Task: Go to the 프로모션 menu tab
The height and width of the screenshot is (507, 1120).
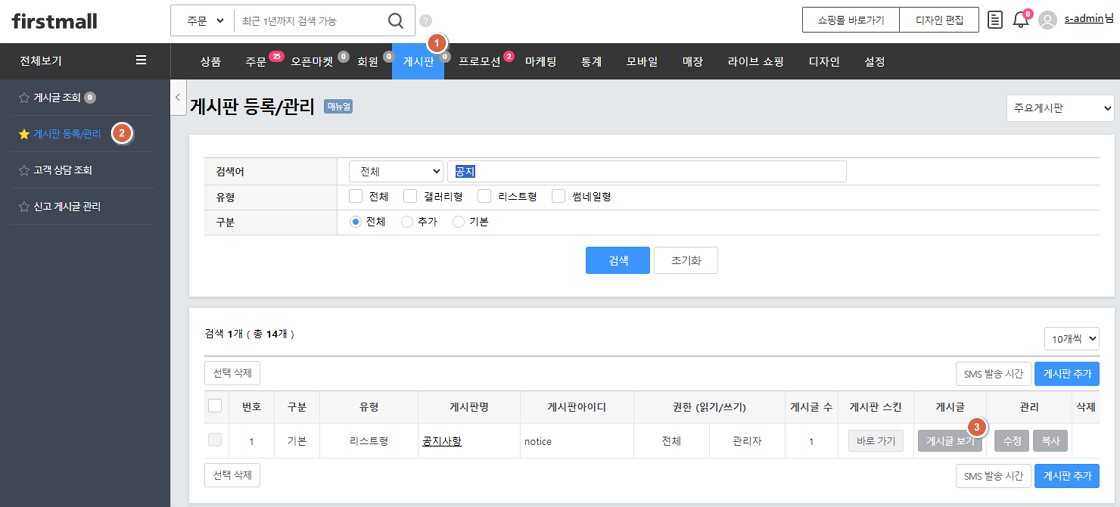Action: [x=479, y=62]
